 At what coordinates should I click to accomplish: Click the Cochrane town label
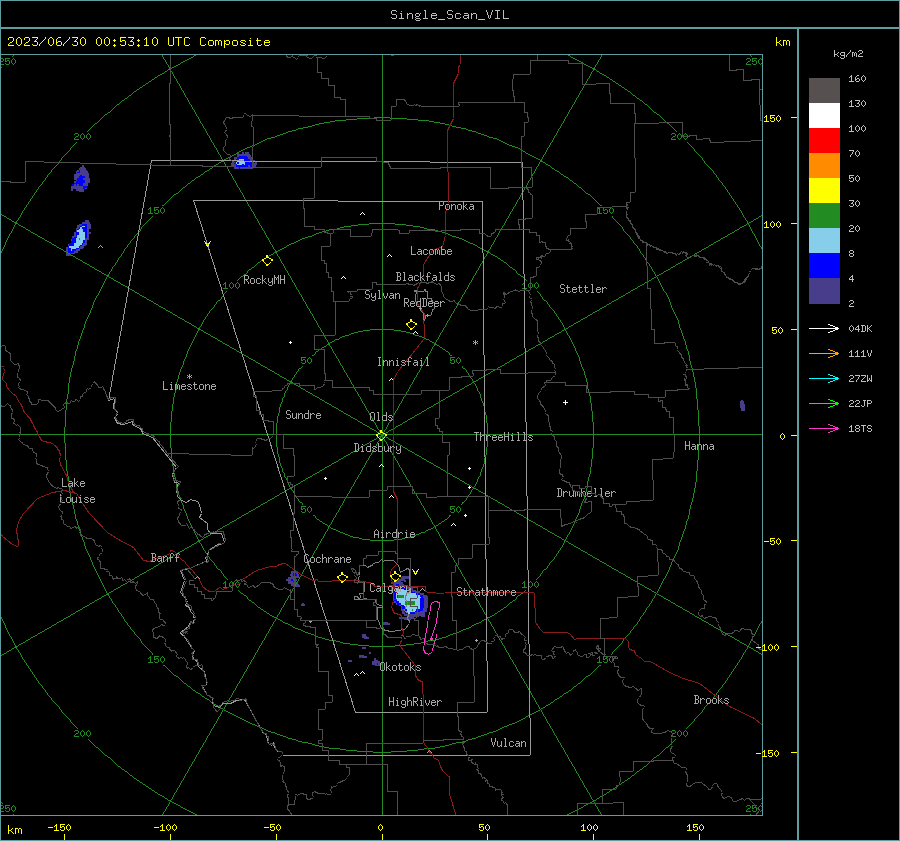(327, 559)
